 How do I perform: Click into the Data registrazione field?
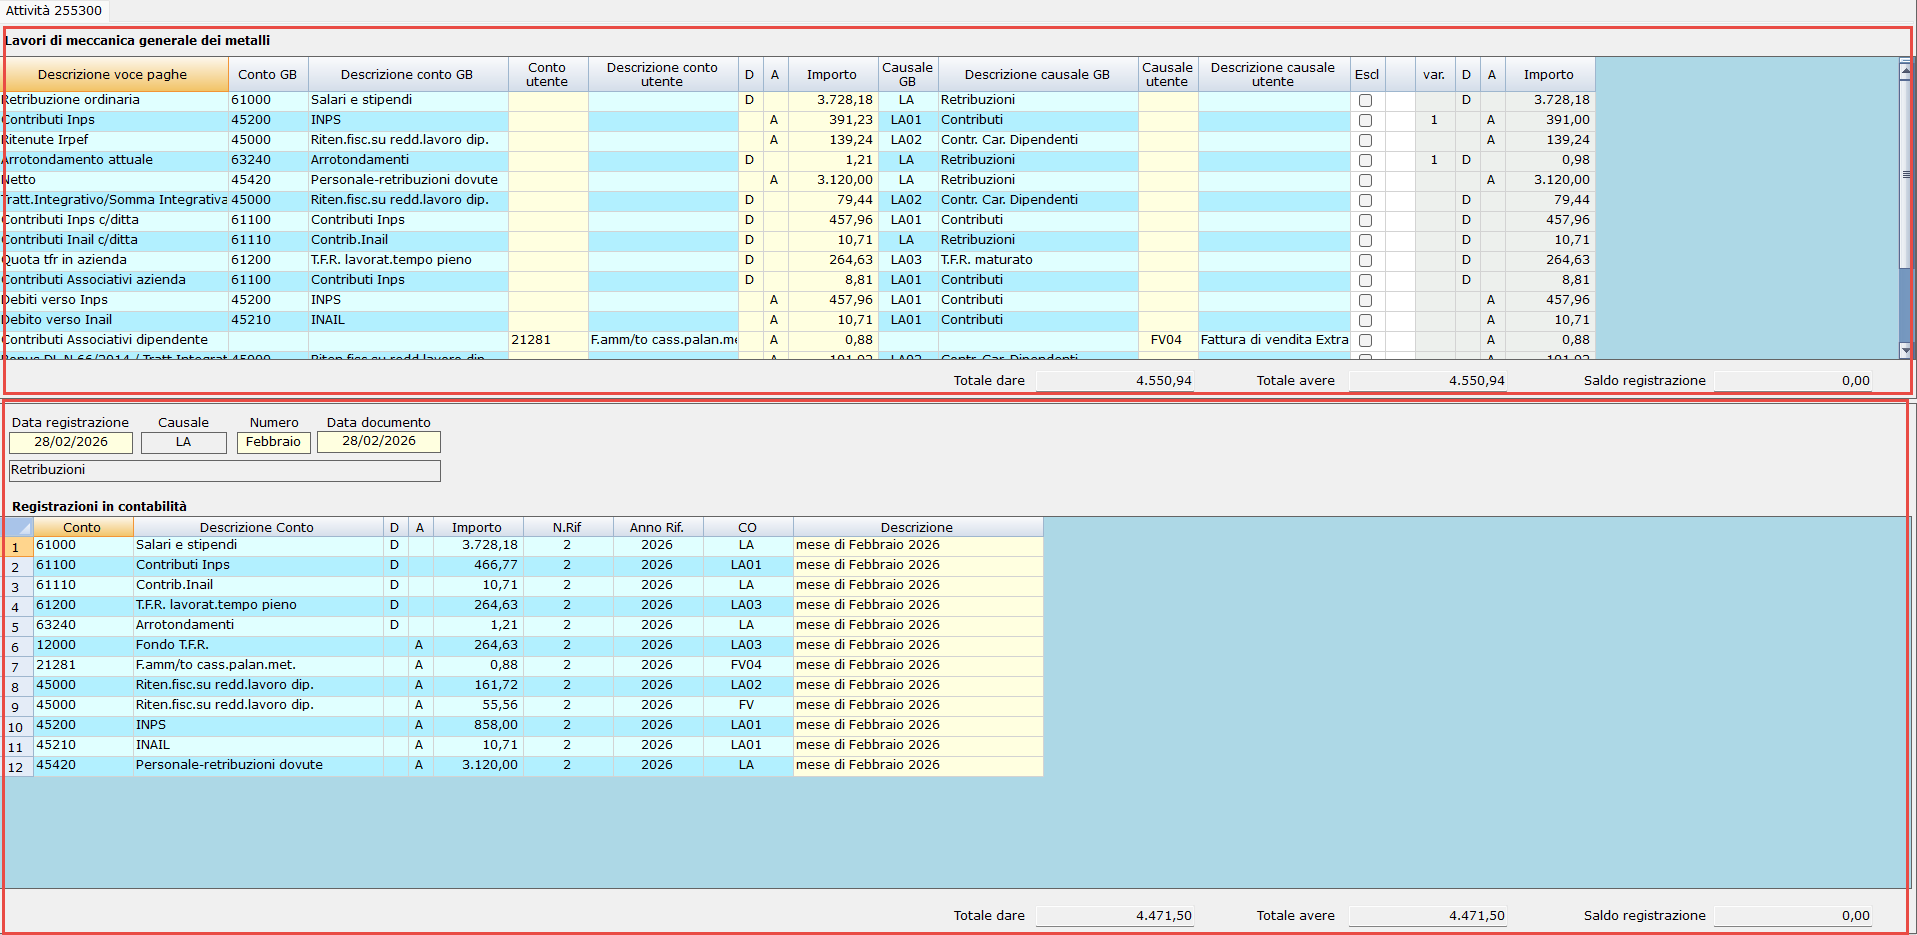[x=71, y=442]
